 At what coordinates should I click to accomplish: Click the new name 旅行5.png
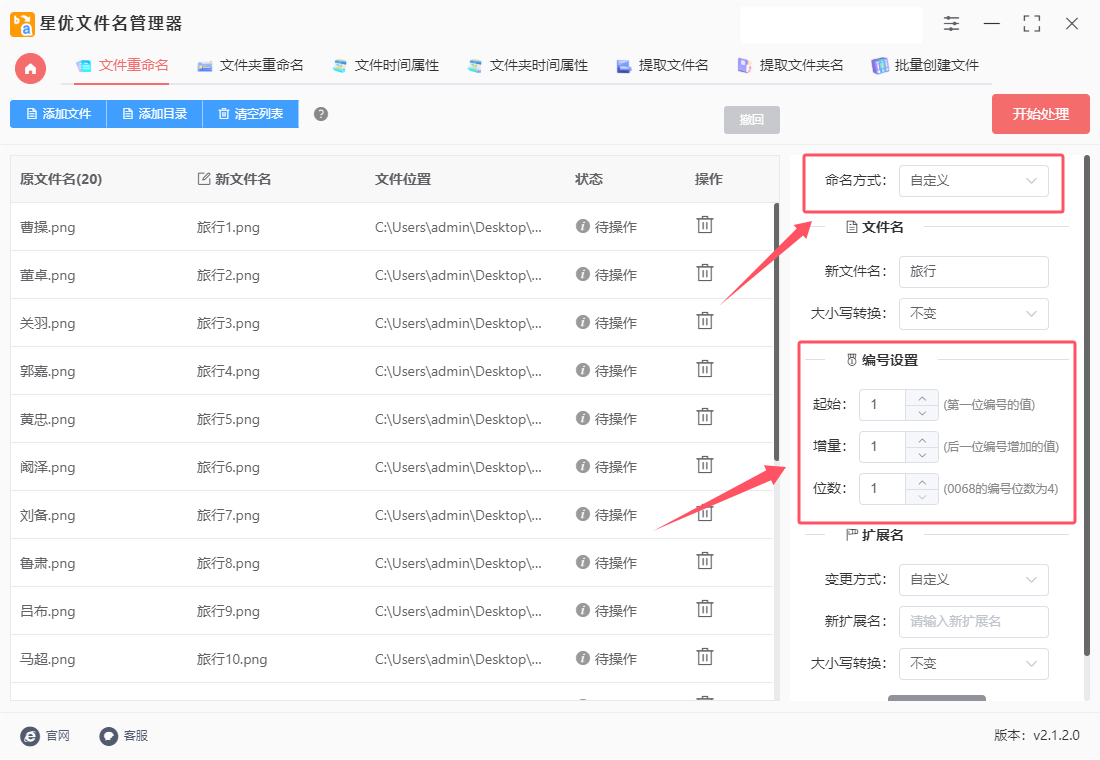point(228,420)
